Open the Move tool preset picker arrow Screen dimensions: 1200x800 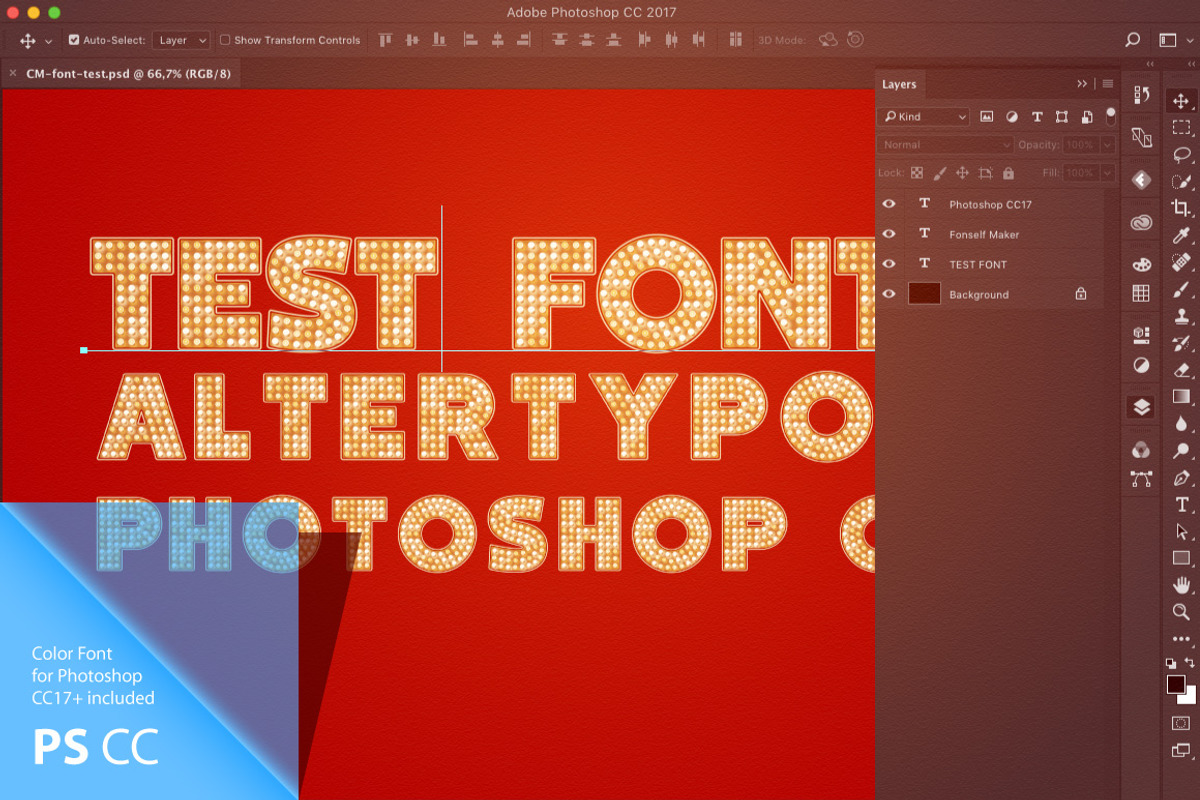click(49, 42)
